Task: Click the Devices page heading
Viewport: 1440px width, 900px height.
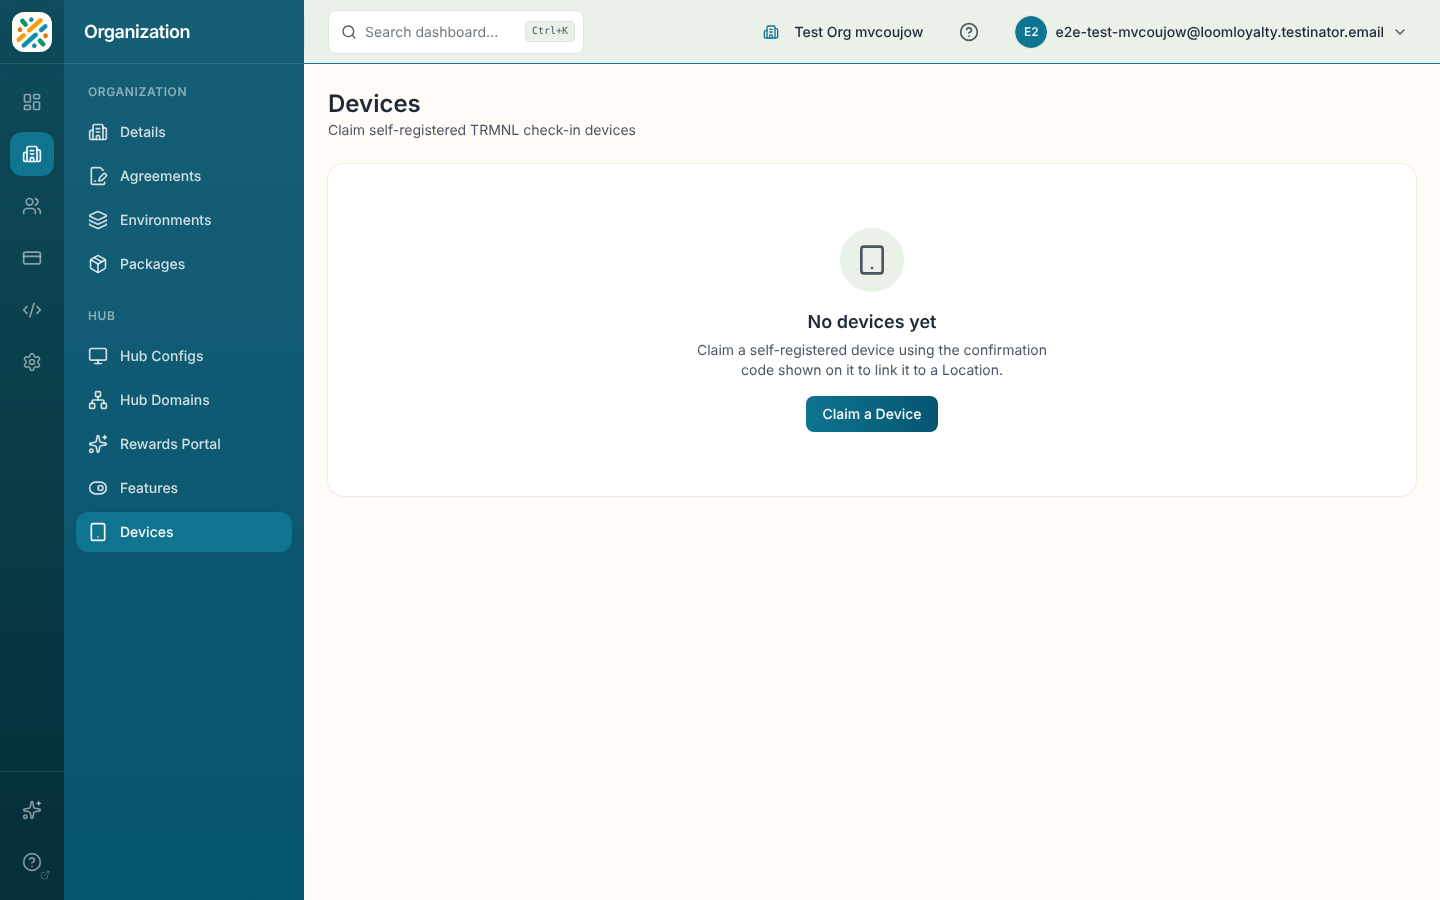Action: 374,104
